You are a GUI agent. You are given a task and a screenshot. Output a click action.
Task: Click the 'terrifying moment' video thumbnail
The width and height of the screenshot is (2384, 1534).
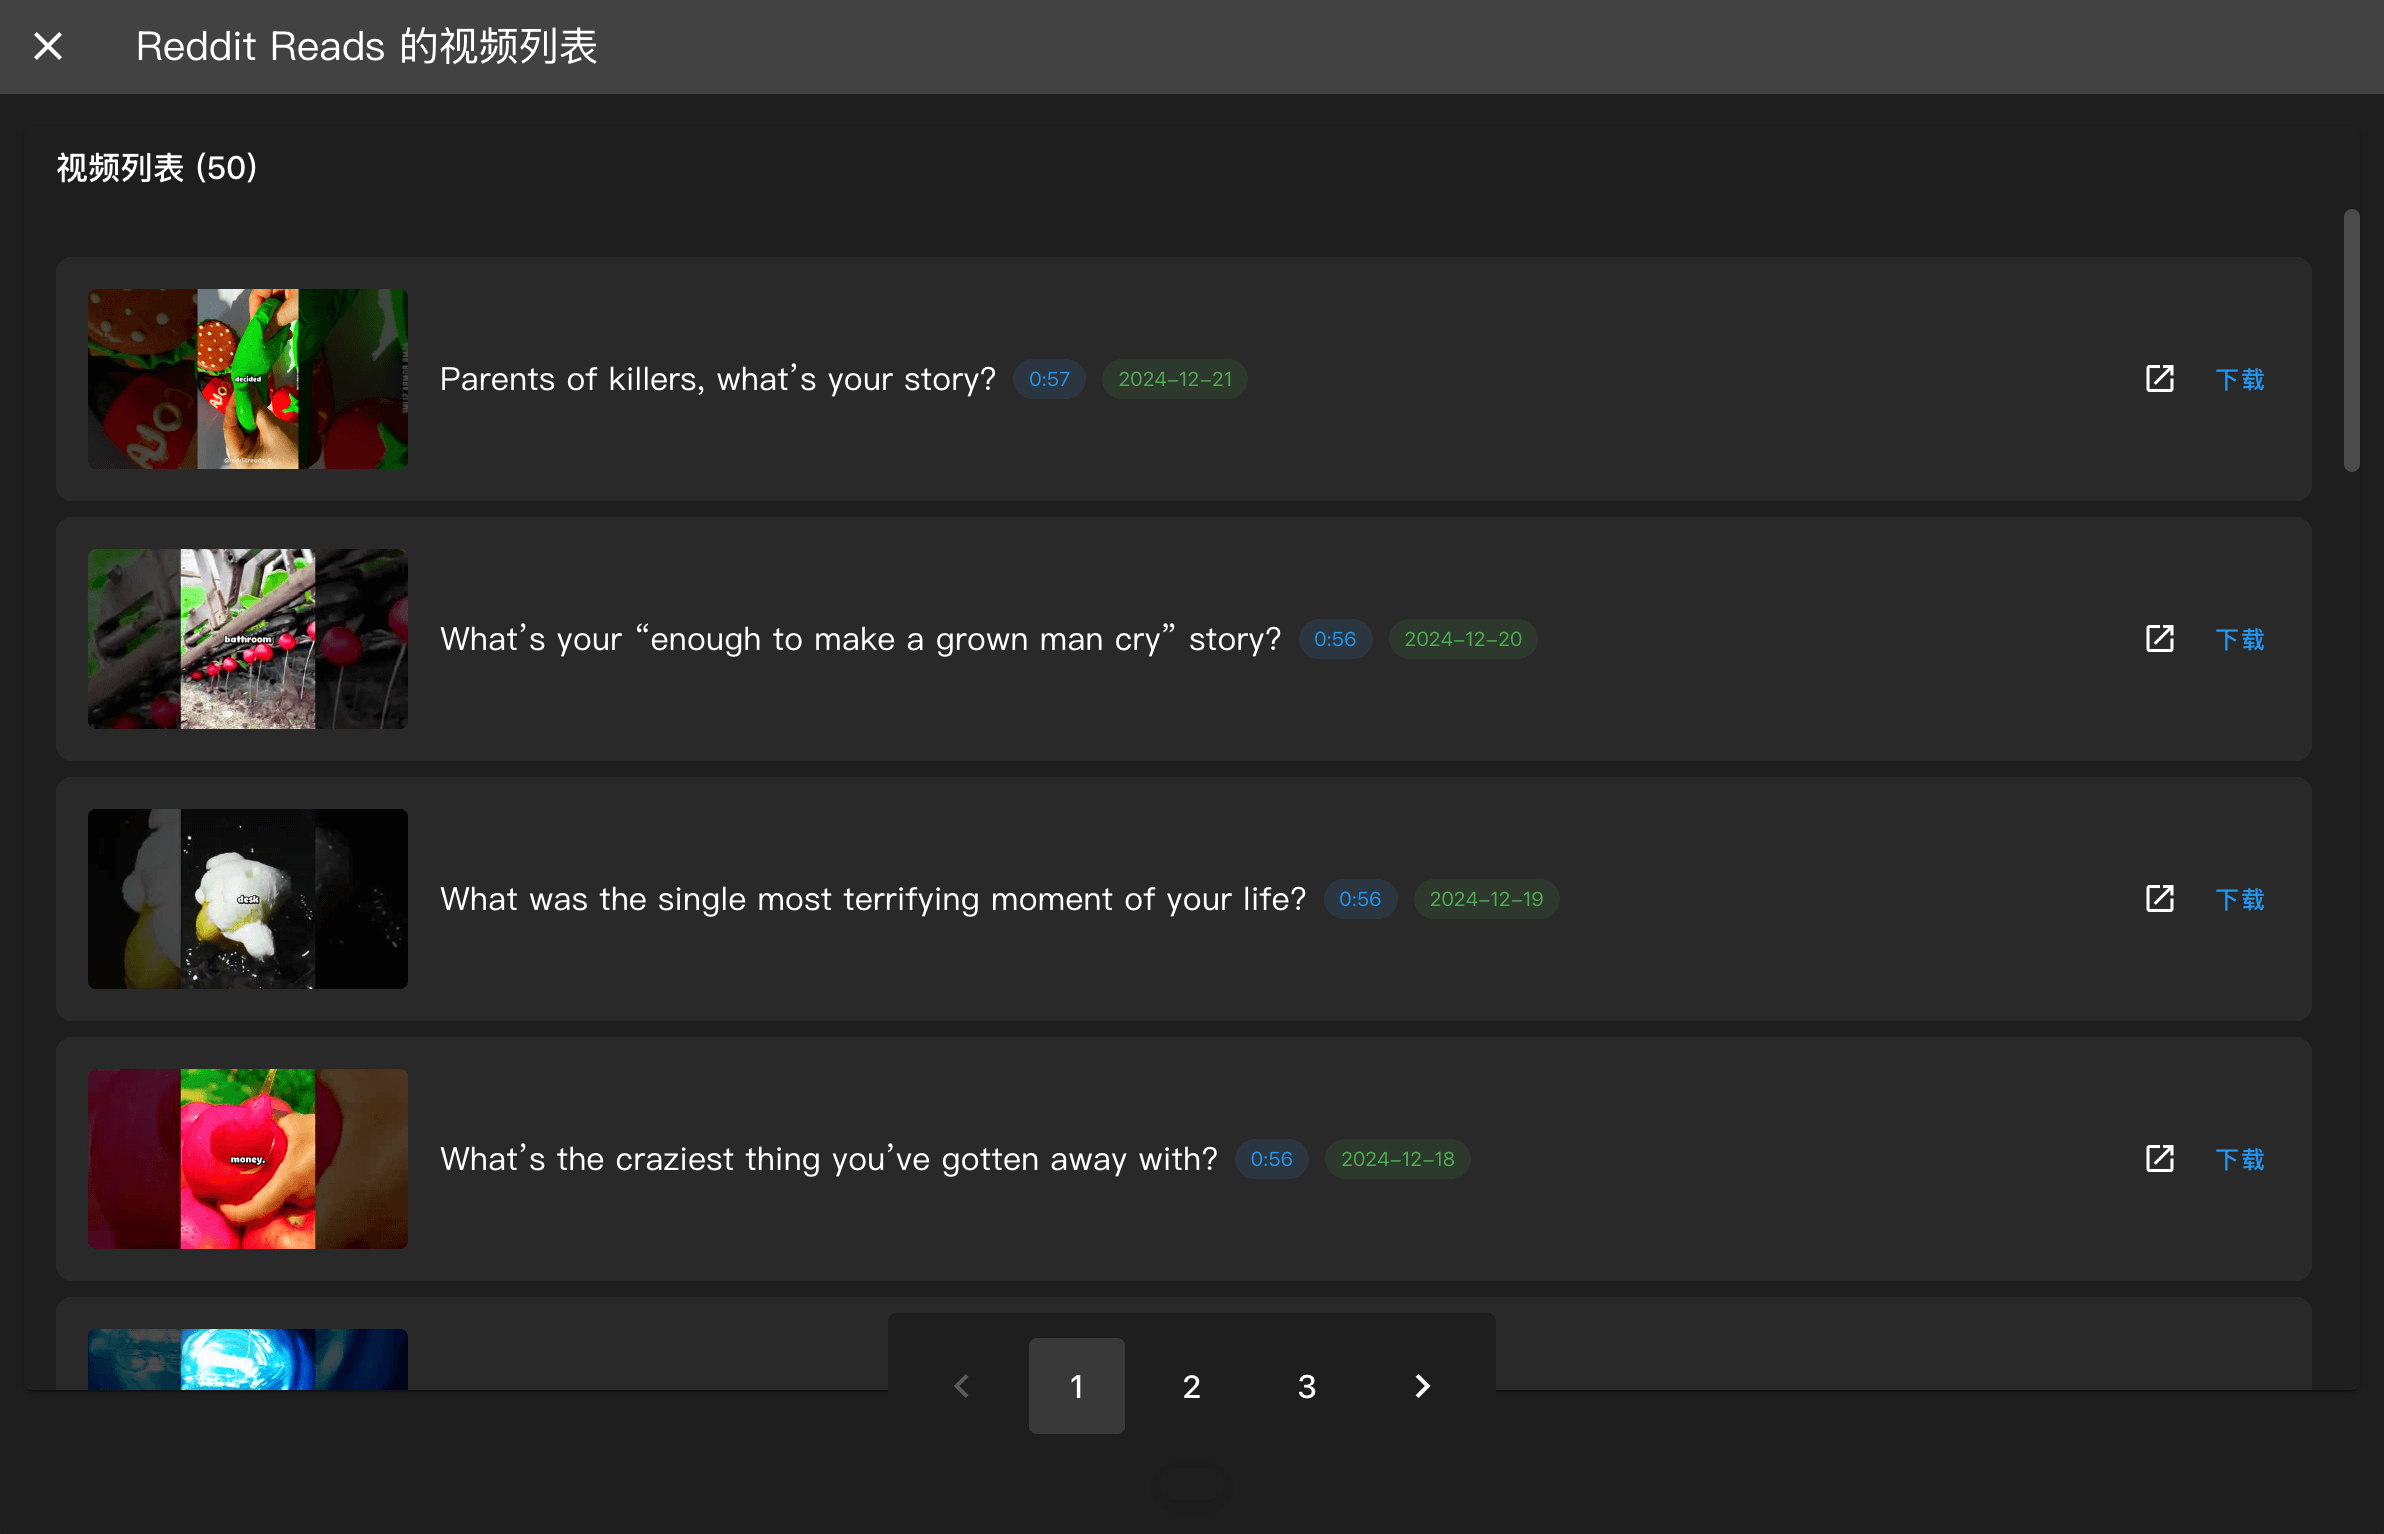tap(248, 899)
